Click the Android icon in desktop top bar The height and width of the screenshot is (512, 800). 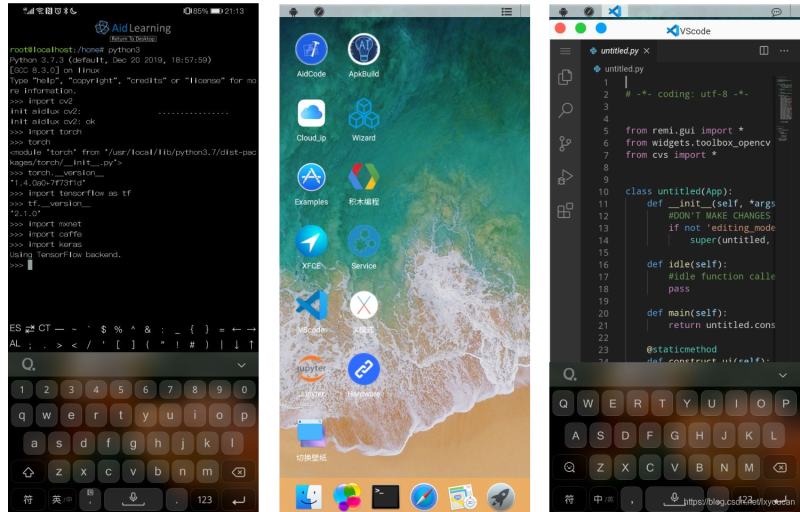click(293, 11)
